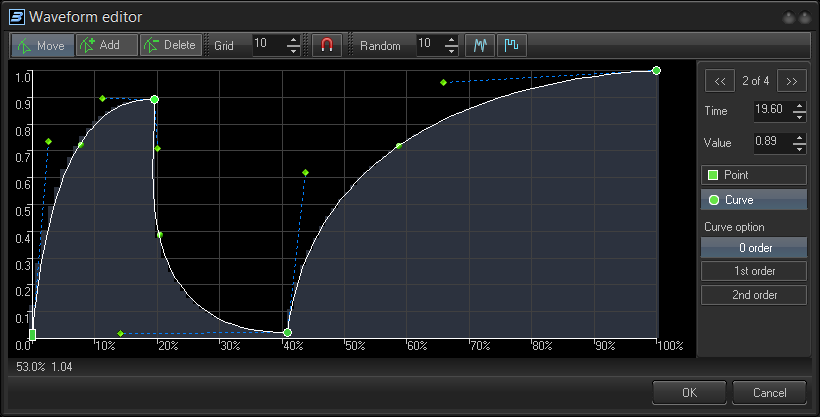Go to previous point with << button

[x=719, y=81]
